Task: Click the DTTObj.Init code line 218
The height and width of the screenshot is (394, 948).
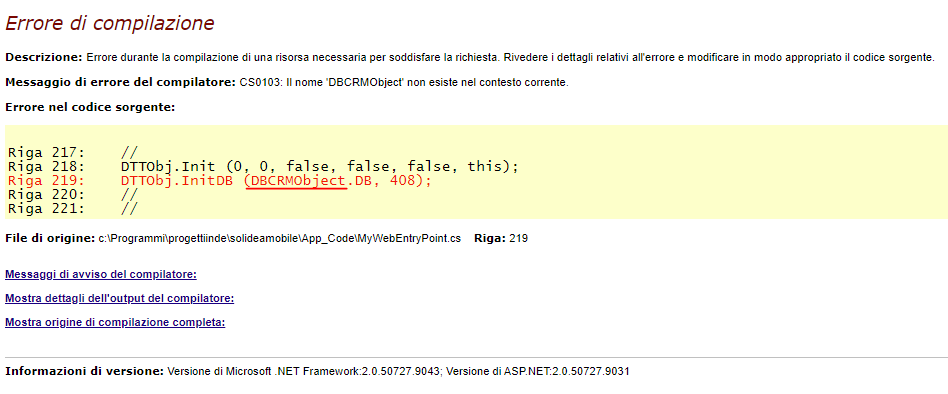Action: (264, 167)
